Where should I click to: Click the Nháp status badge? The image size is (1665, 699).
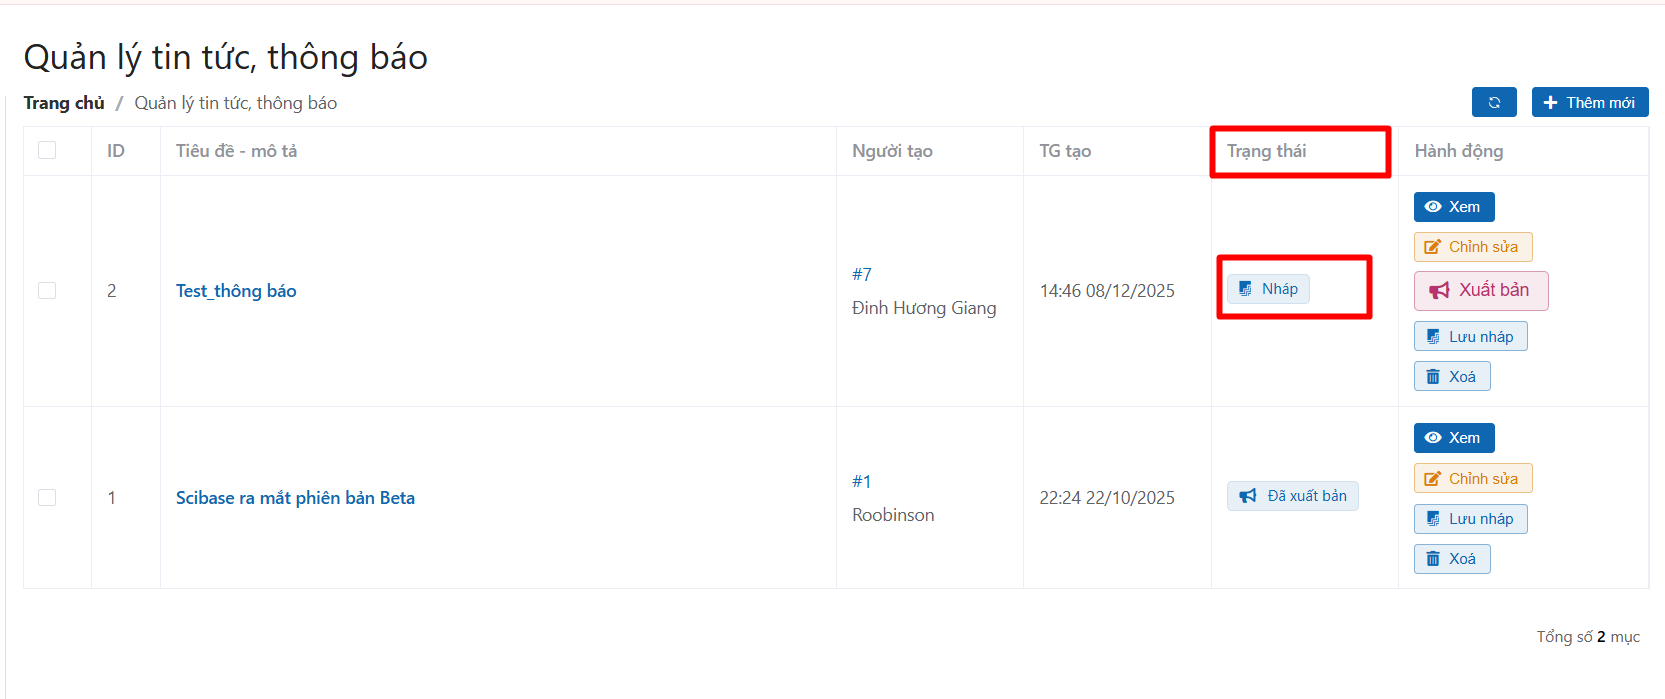click(1268, 289)
